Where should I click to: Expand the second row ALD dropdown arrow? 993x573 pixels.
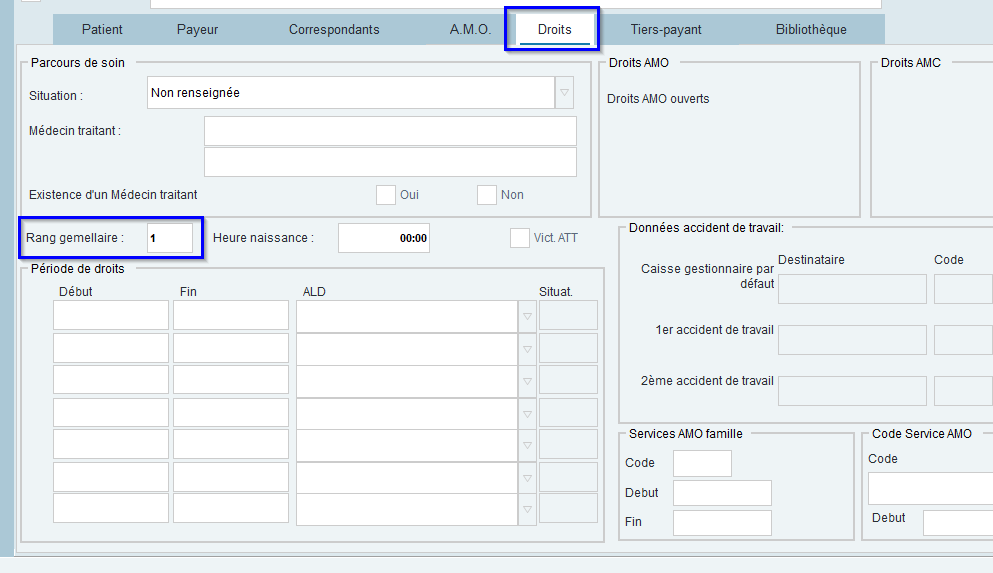coord(527,349)
